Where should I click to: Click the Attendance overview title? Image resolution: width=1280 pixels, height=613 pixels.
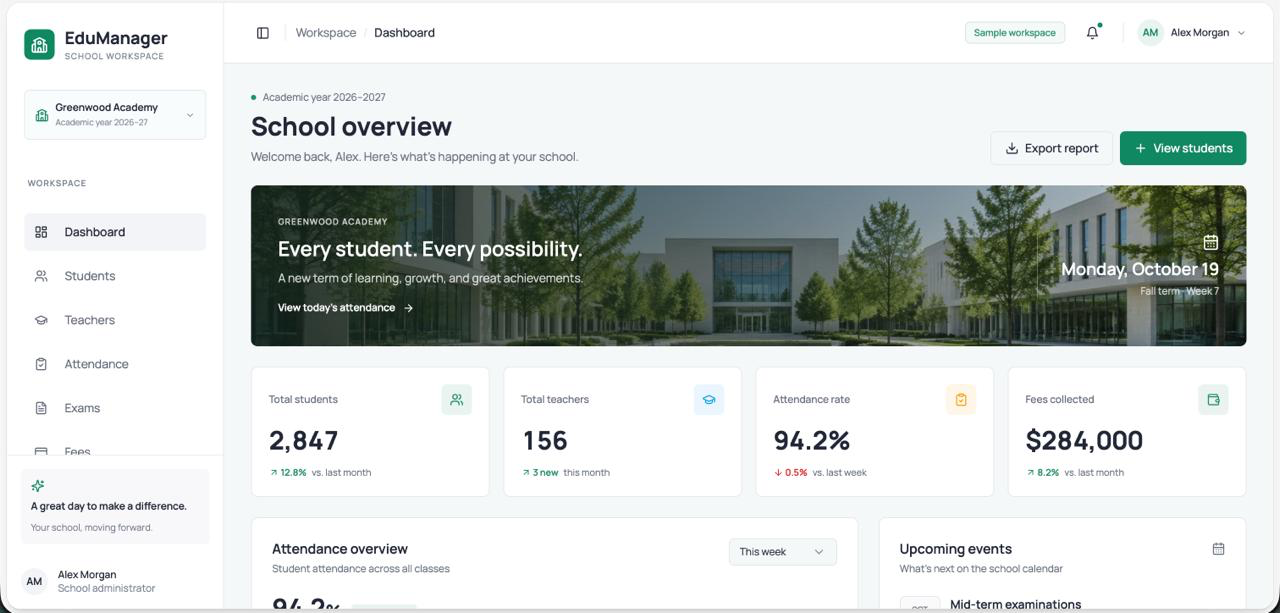(x=340, y=549)
